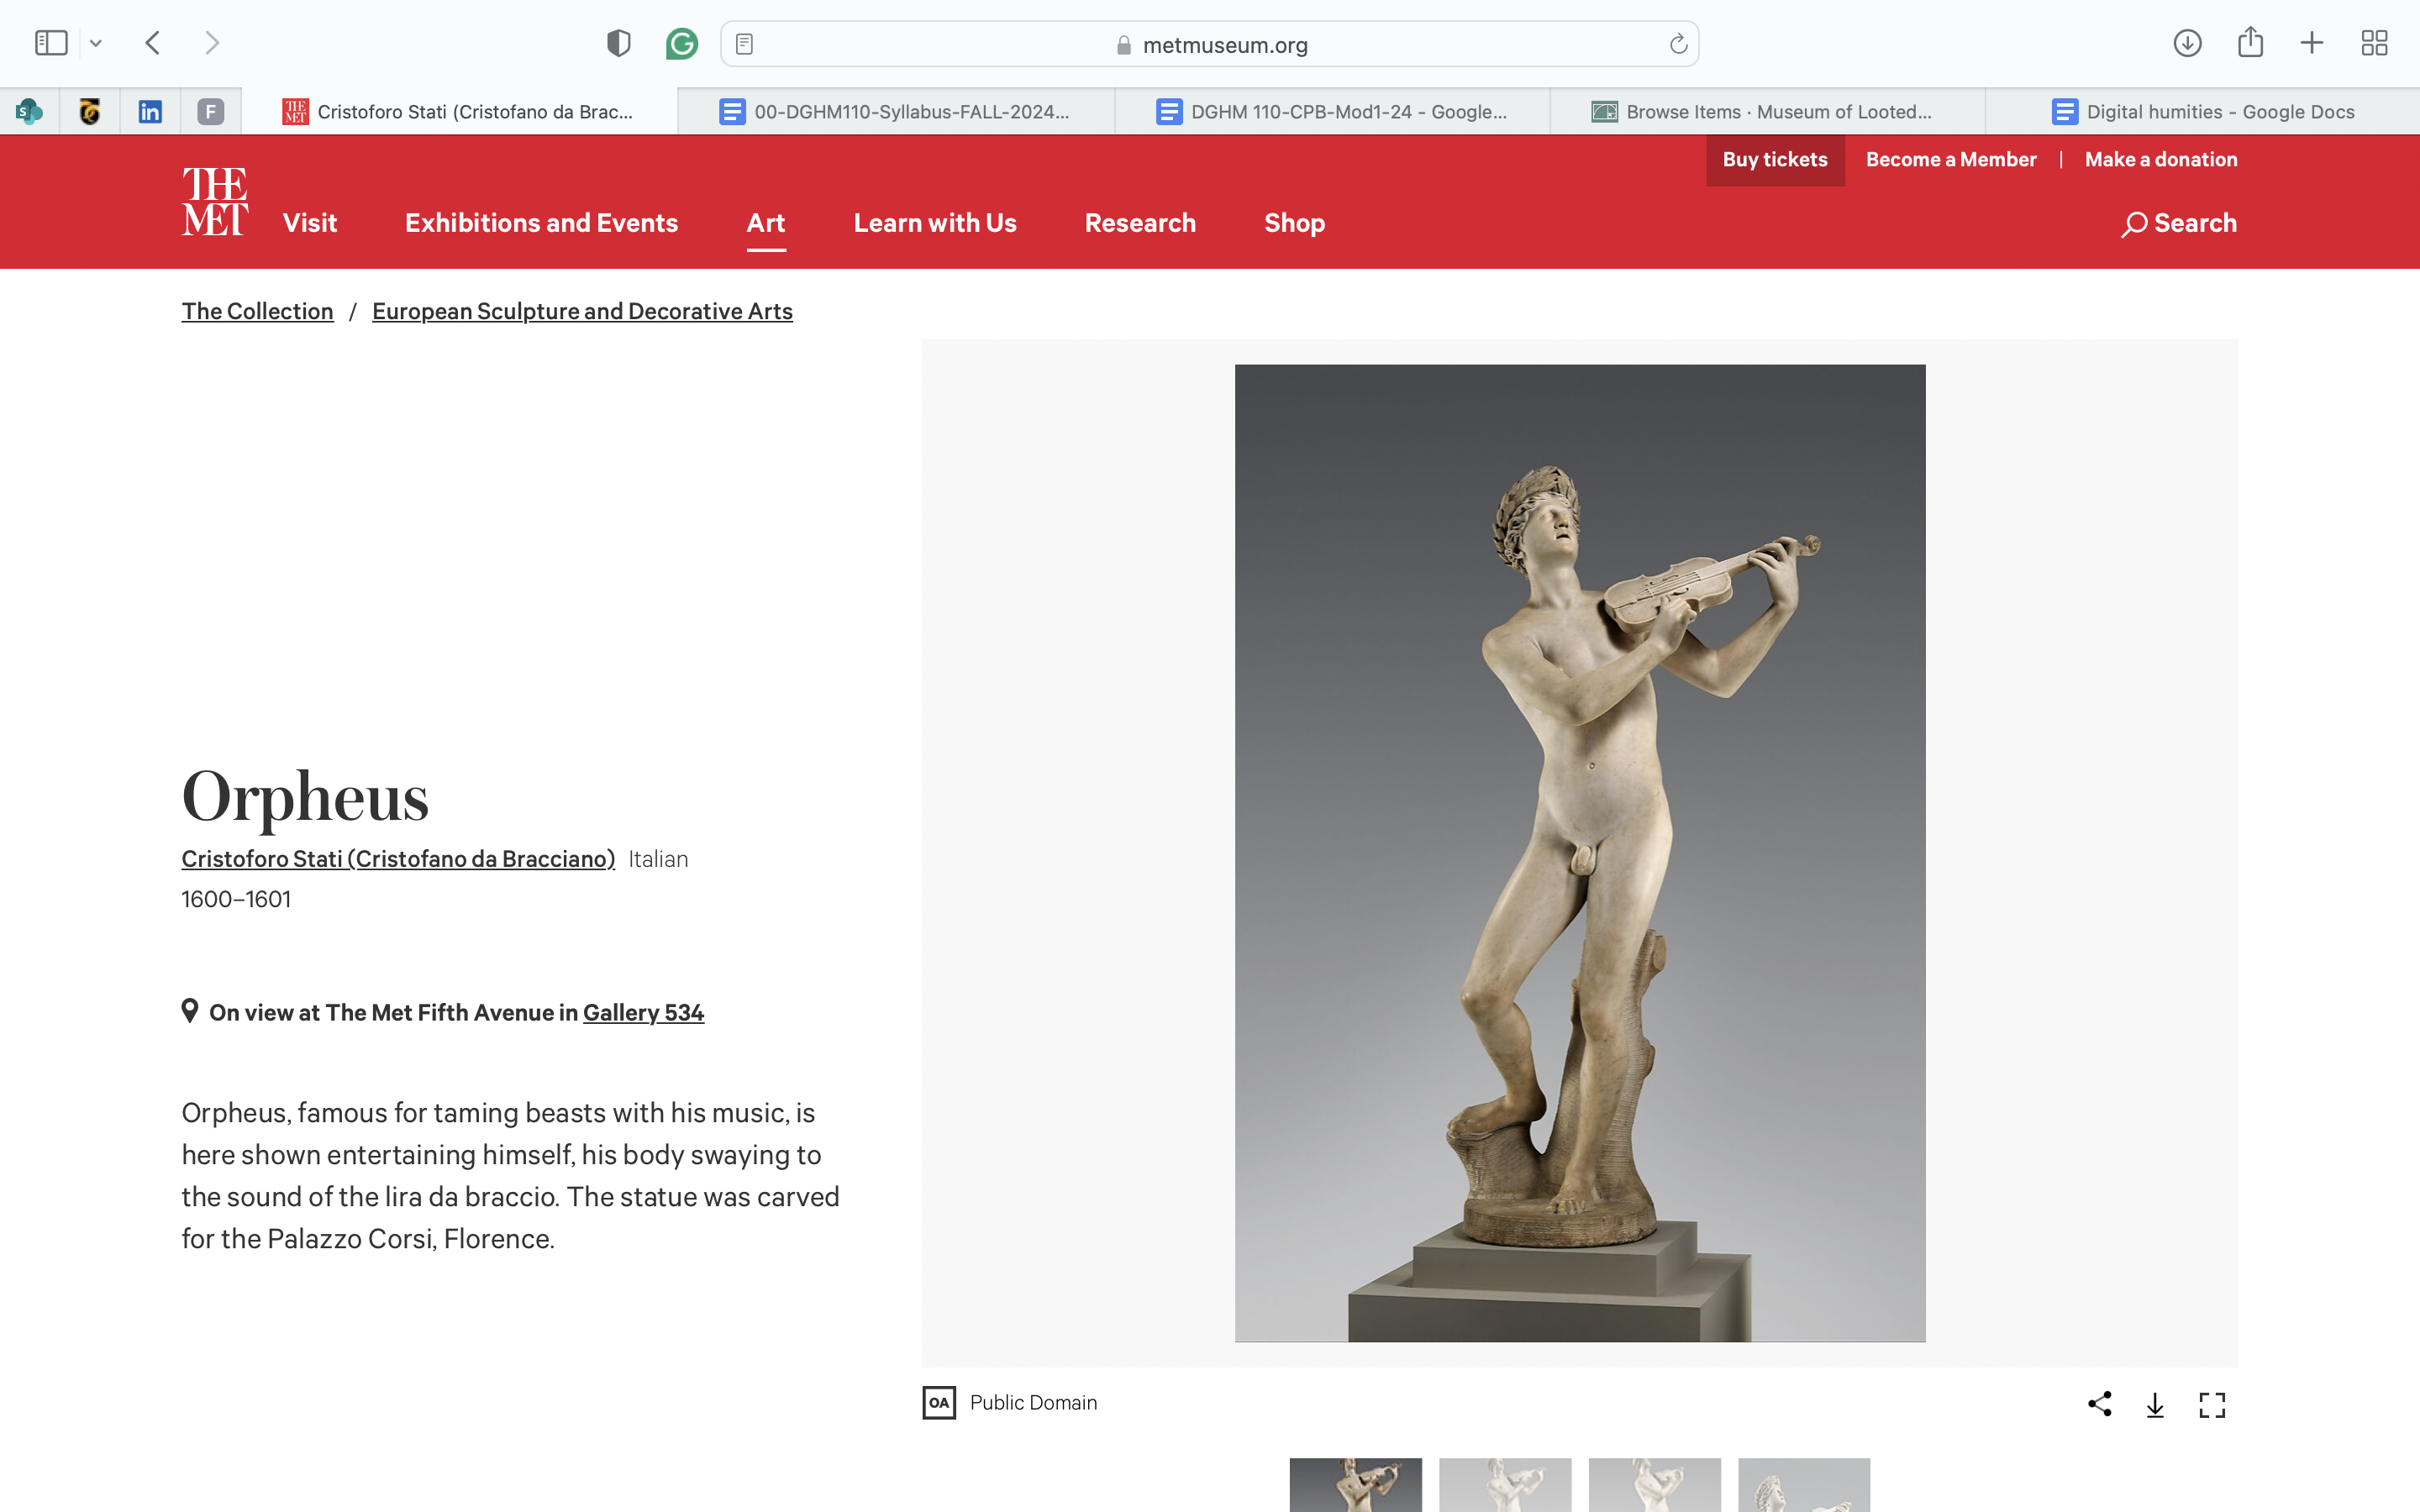Click the metmuseum.org address field

1209,44
